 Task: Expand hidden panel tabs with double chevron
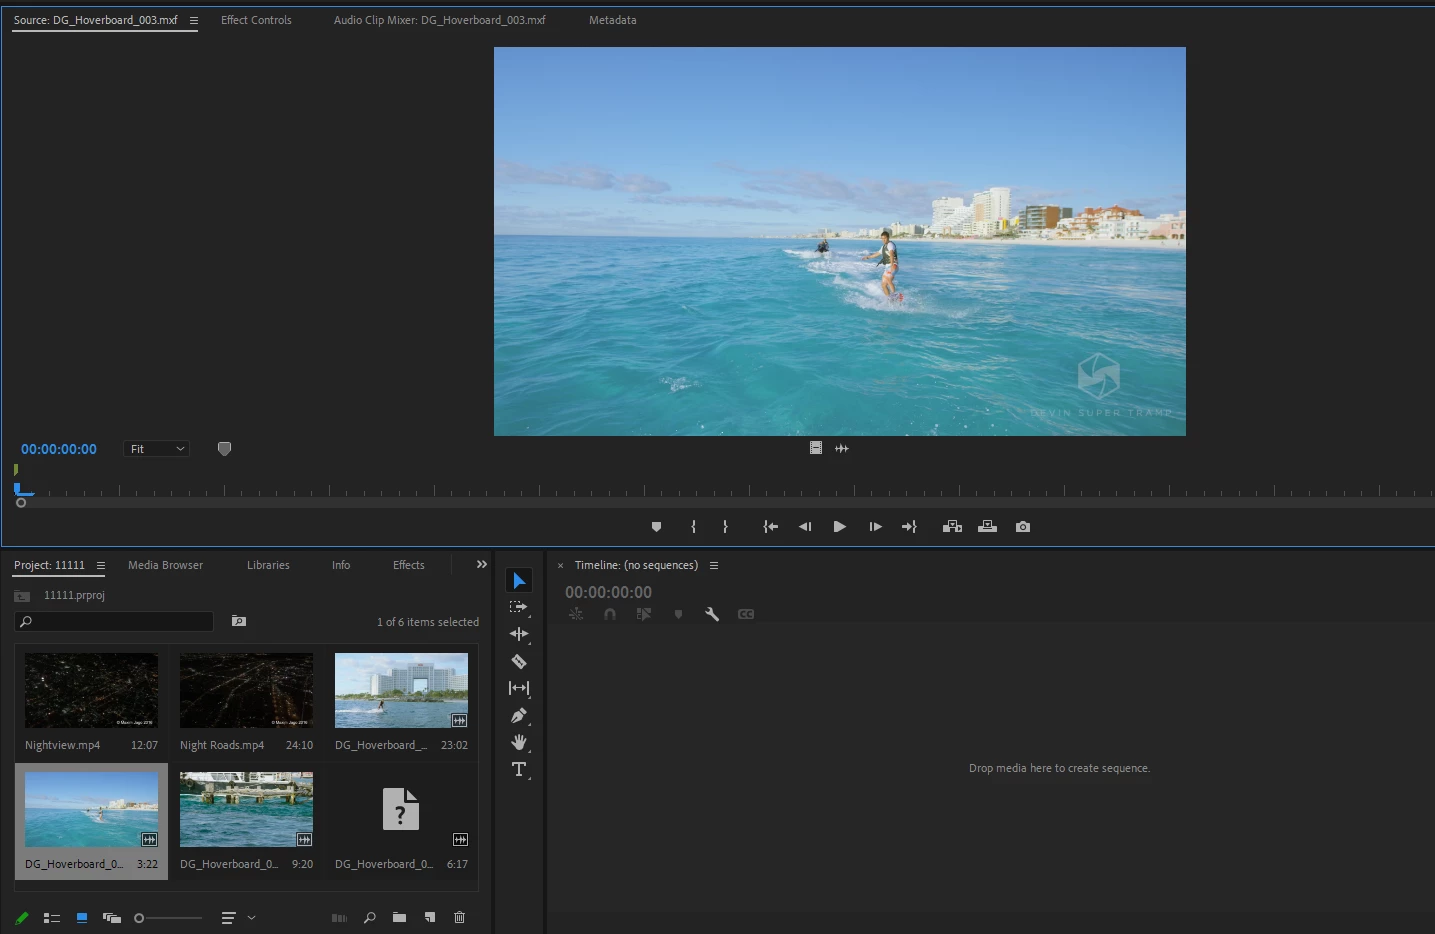tap(482, 565)
